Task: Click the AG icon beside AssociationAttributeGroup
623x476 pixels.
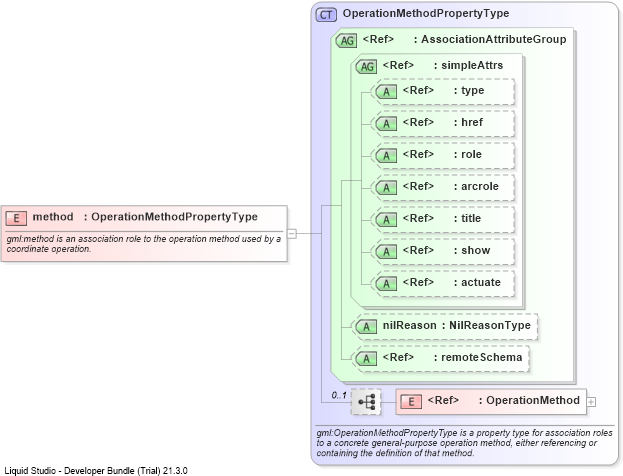Action: tap(346, 41)
